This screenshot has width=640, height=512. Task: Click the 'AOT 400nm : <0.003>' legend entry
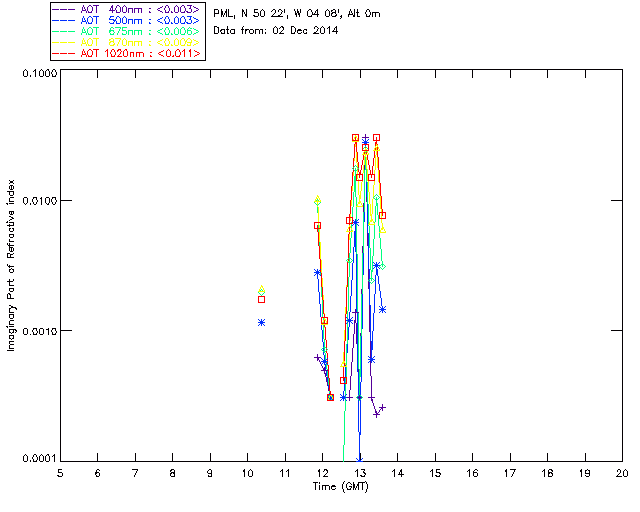(127, 9)
